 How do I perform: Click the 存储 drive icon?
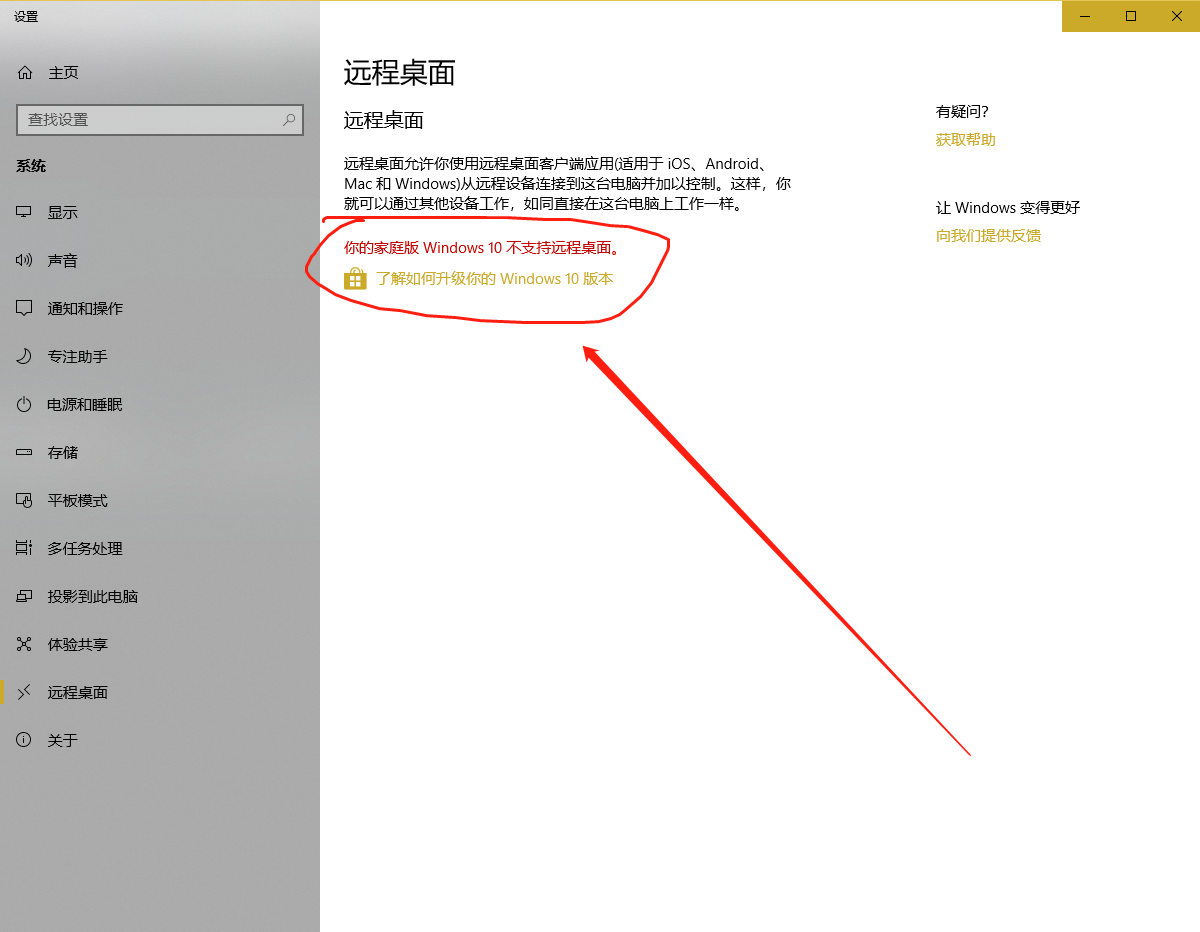[x=25, y=453]
